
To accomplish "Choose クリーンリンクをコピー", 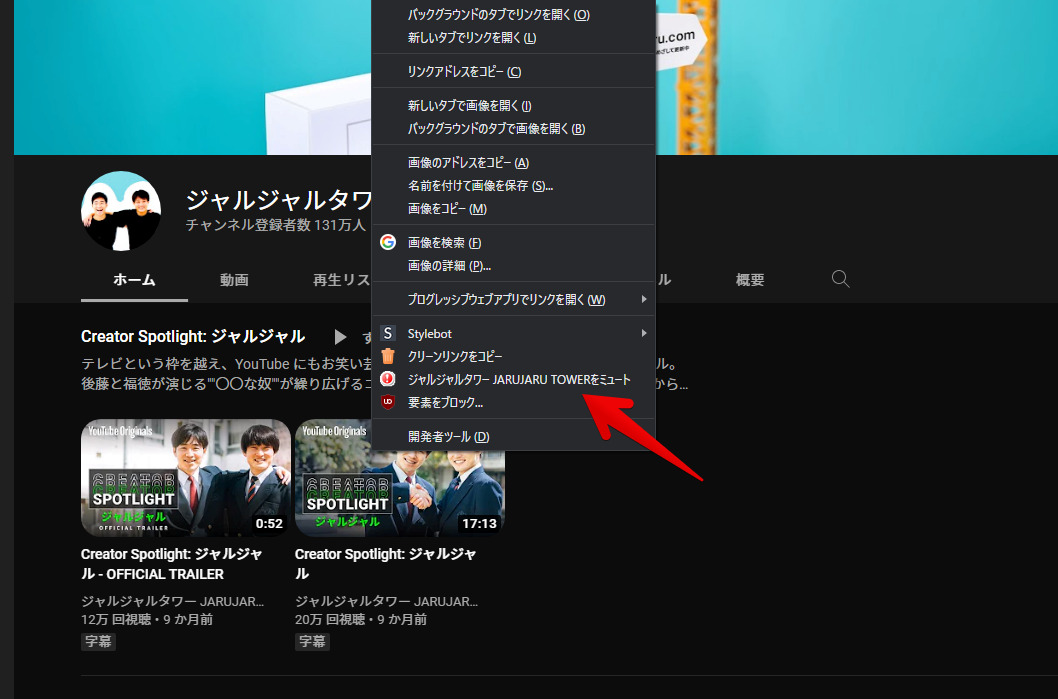I will click(513, 356).
